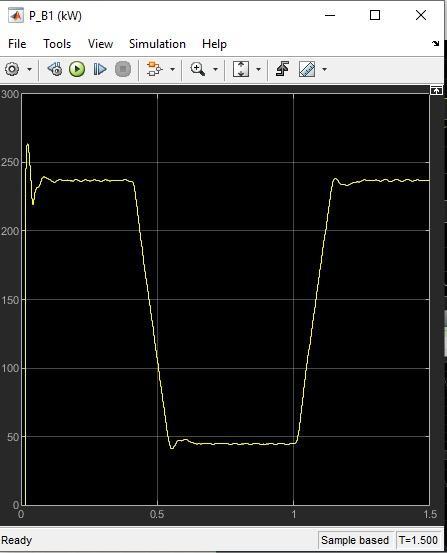Open the File menu
This screenshot has height=553, width=447.
17,44
